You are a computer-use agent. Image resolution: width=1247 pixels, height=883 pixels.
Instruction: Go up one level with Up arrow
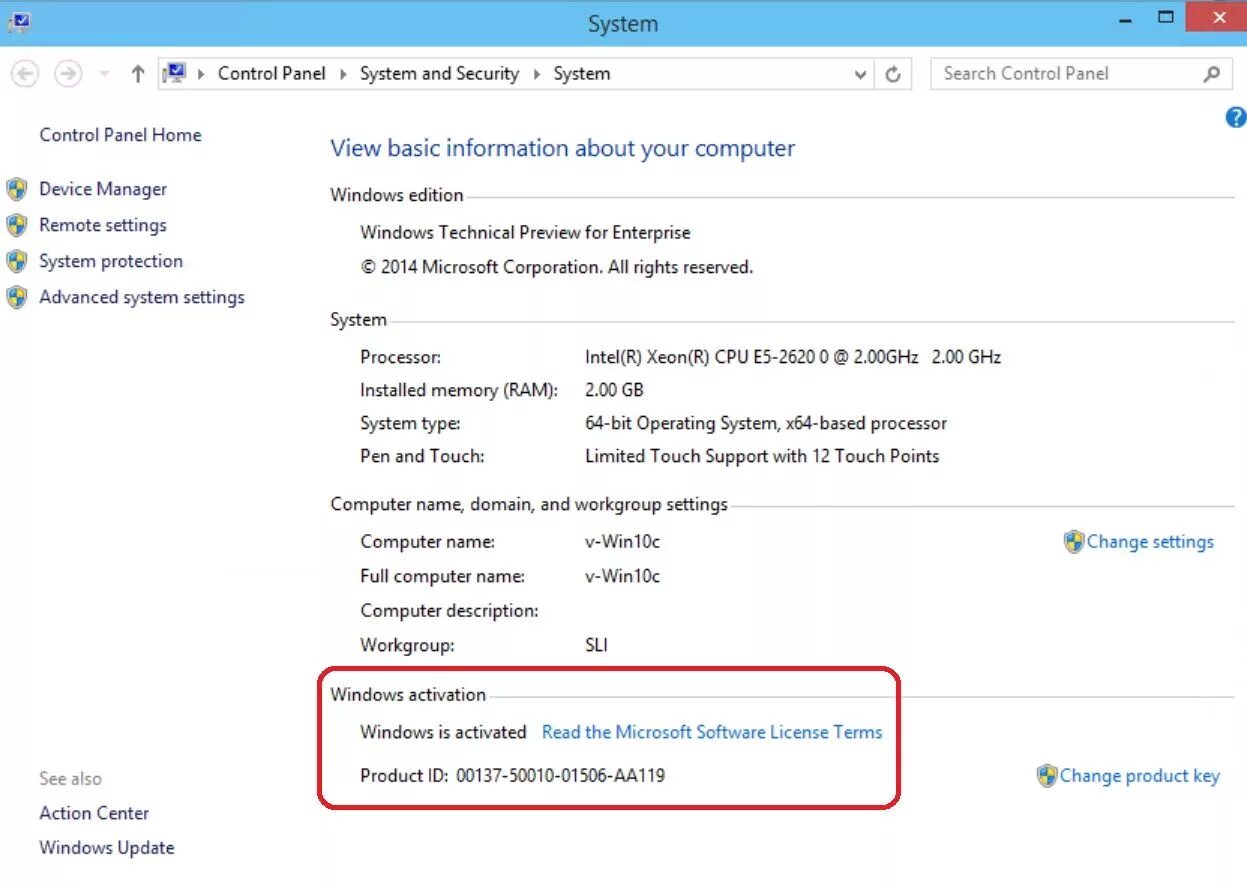(x=138, y=74)
